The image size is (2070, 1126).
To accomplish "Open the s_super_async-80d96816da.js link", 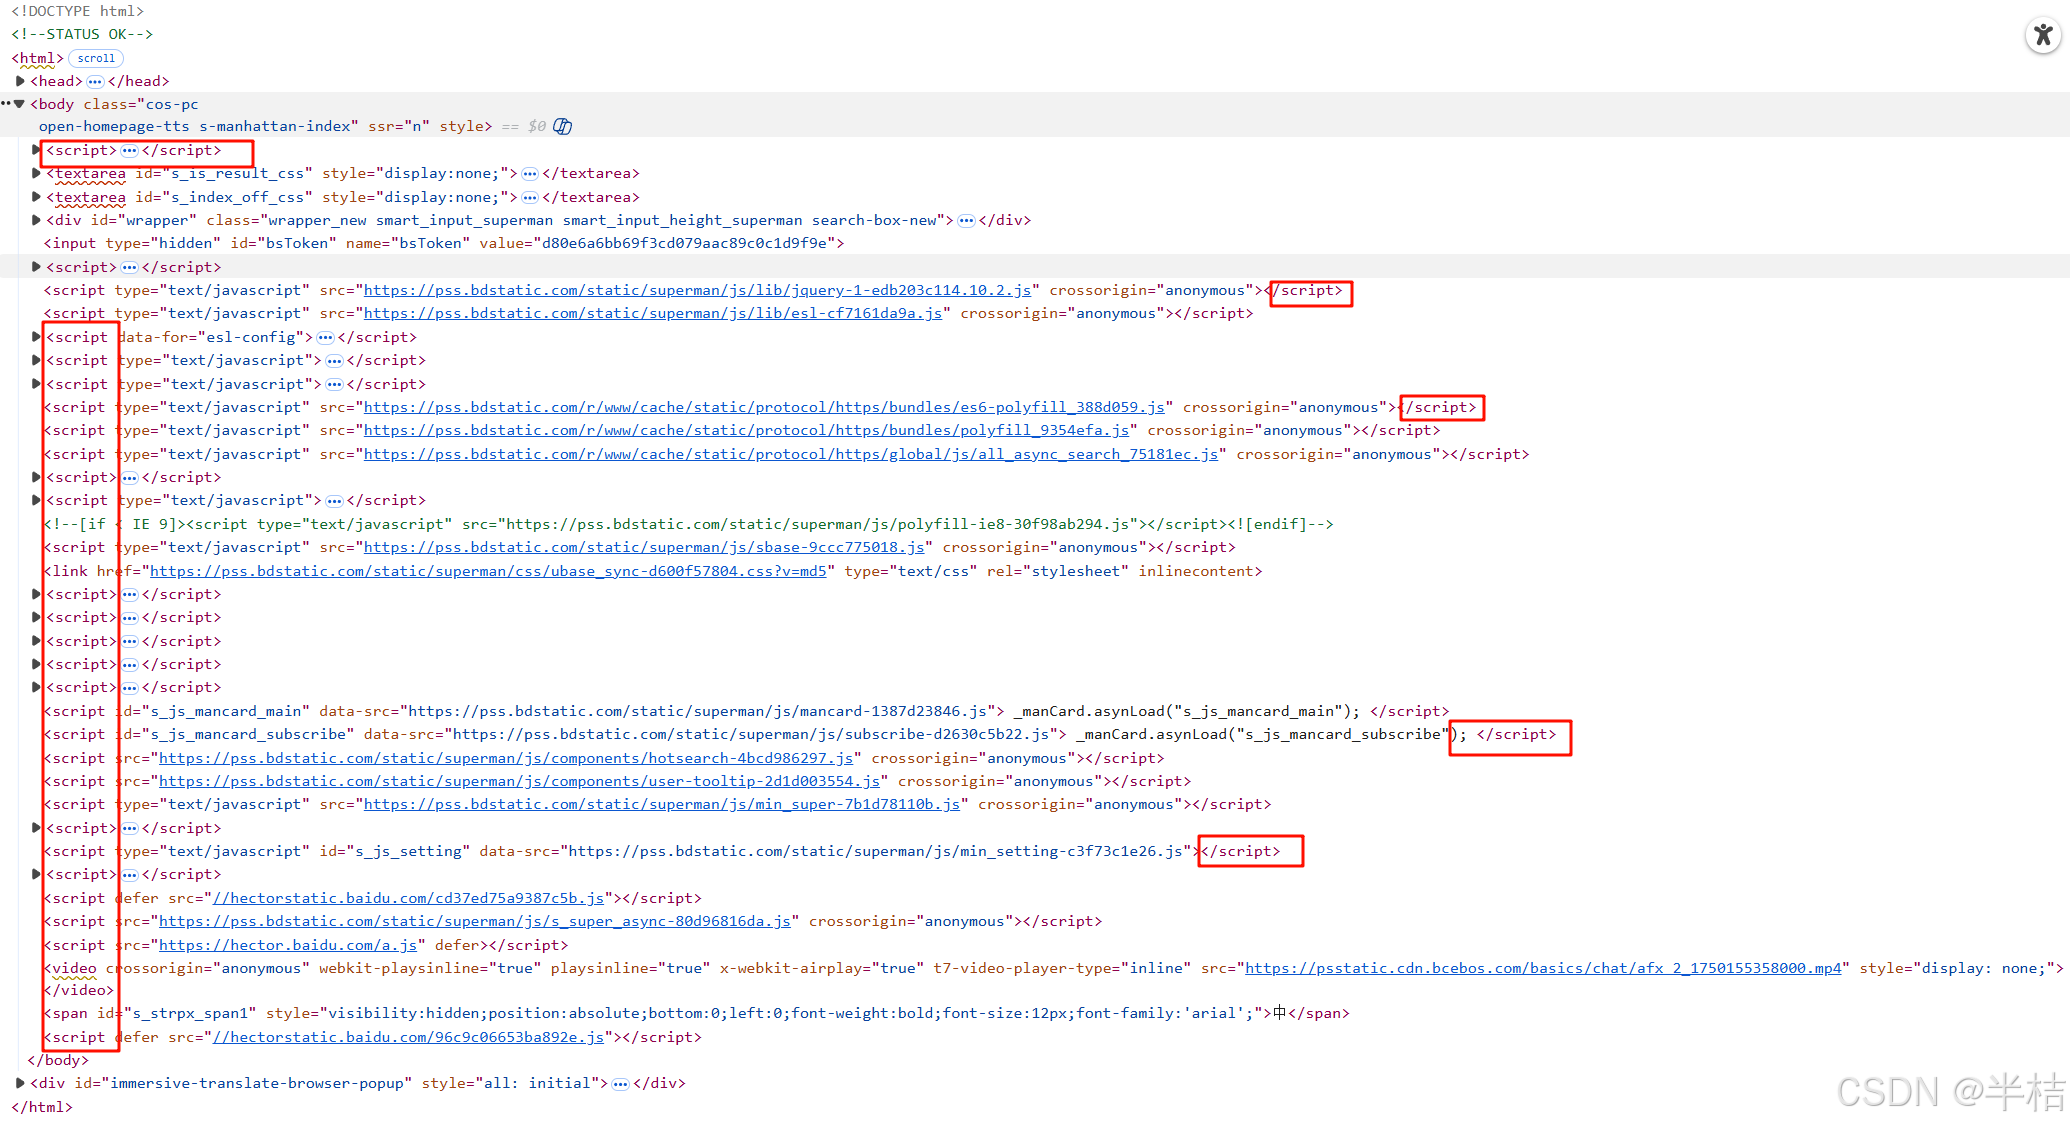I will click(x=475, y=921).
